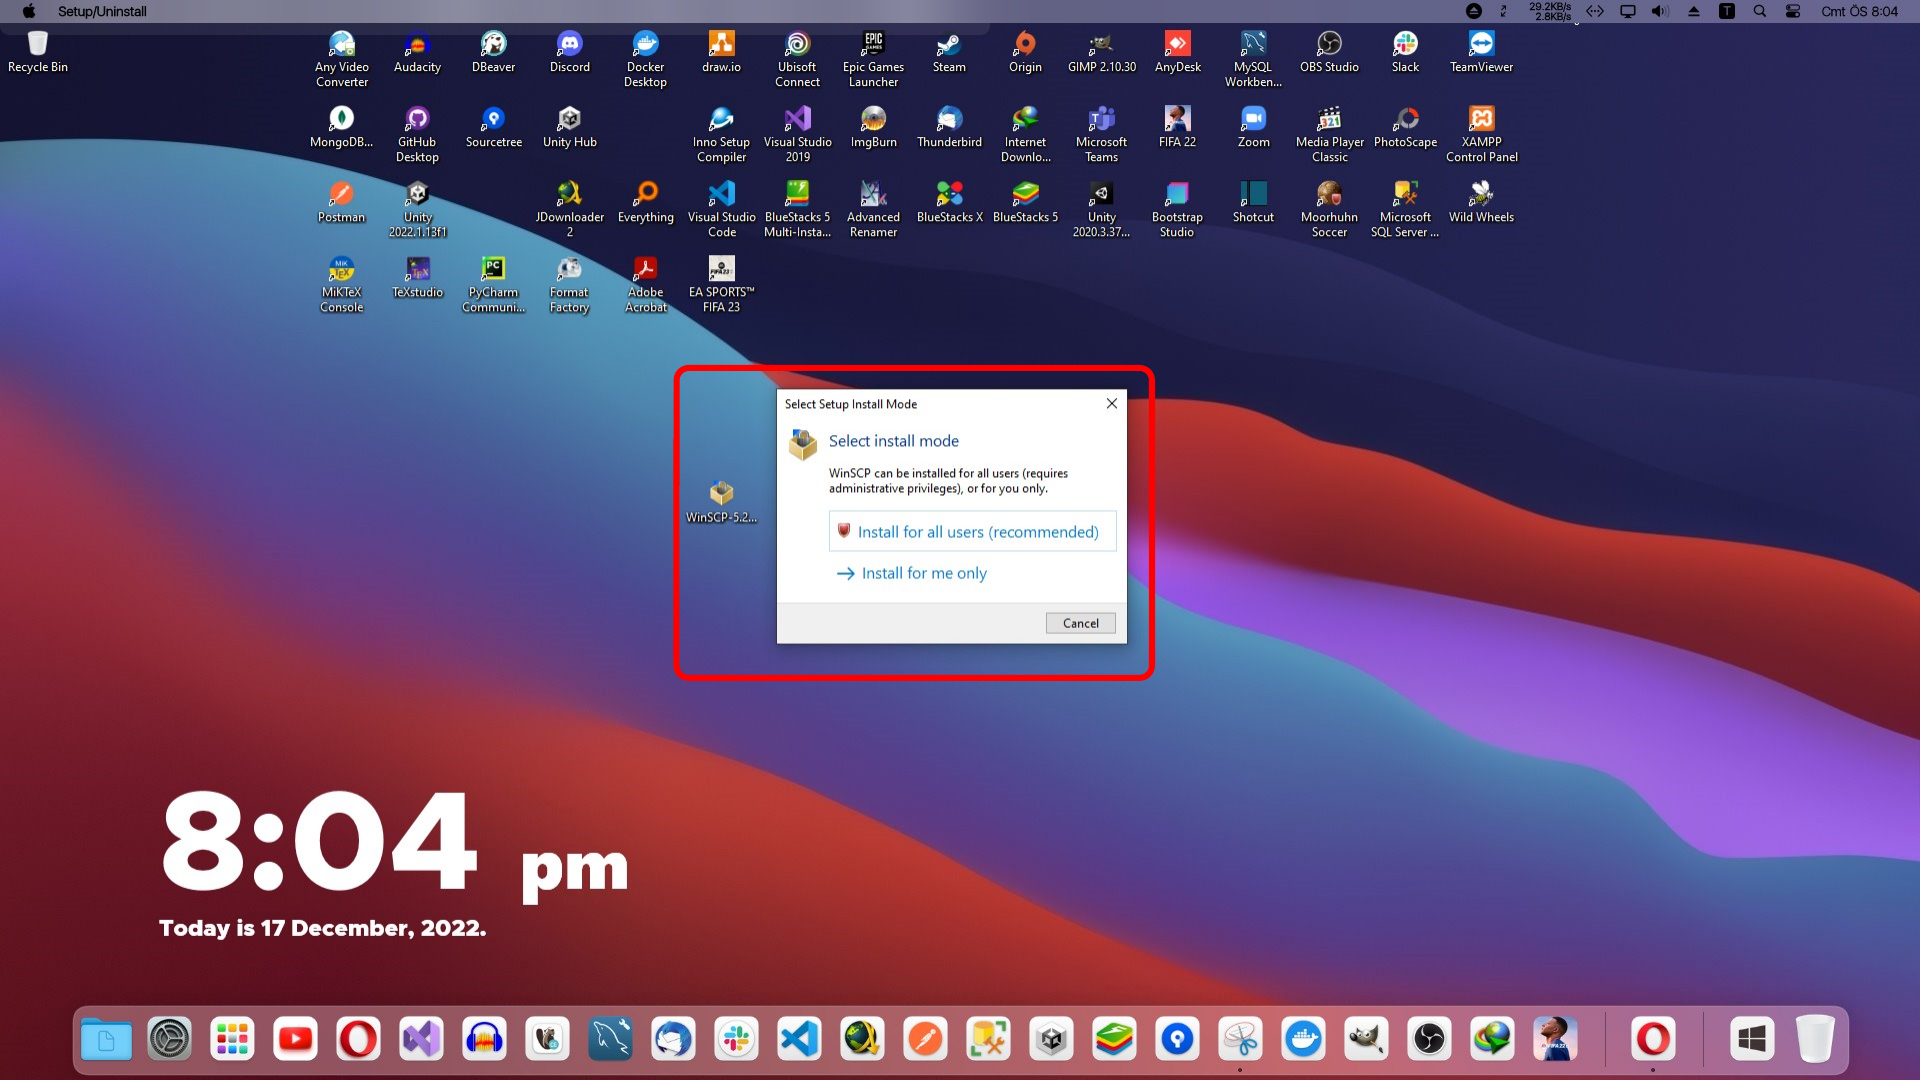
Task: Select the MySQL Workbench desktop icon
Action: 1254,59
